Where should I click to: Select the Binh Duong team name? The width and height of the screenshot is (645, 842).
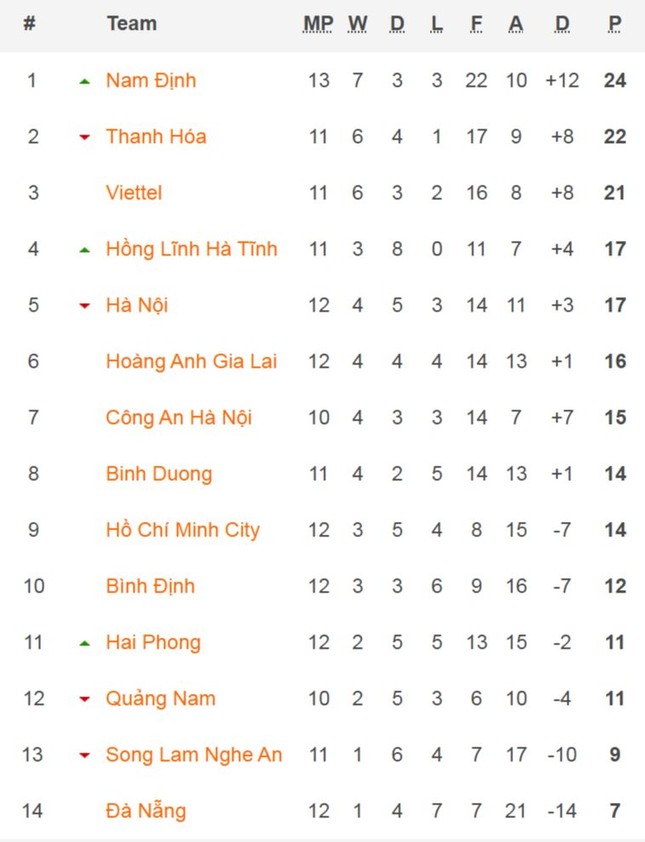click(x=159, y=474)
